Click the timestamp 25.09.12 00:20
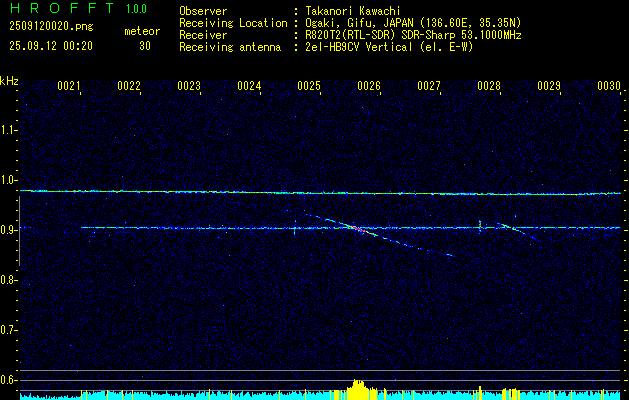The height and width of the screenshot is (400, 629). (x=51, y=46)
